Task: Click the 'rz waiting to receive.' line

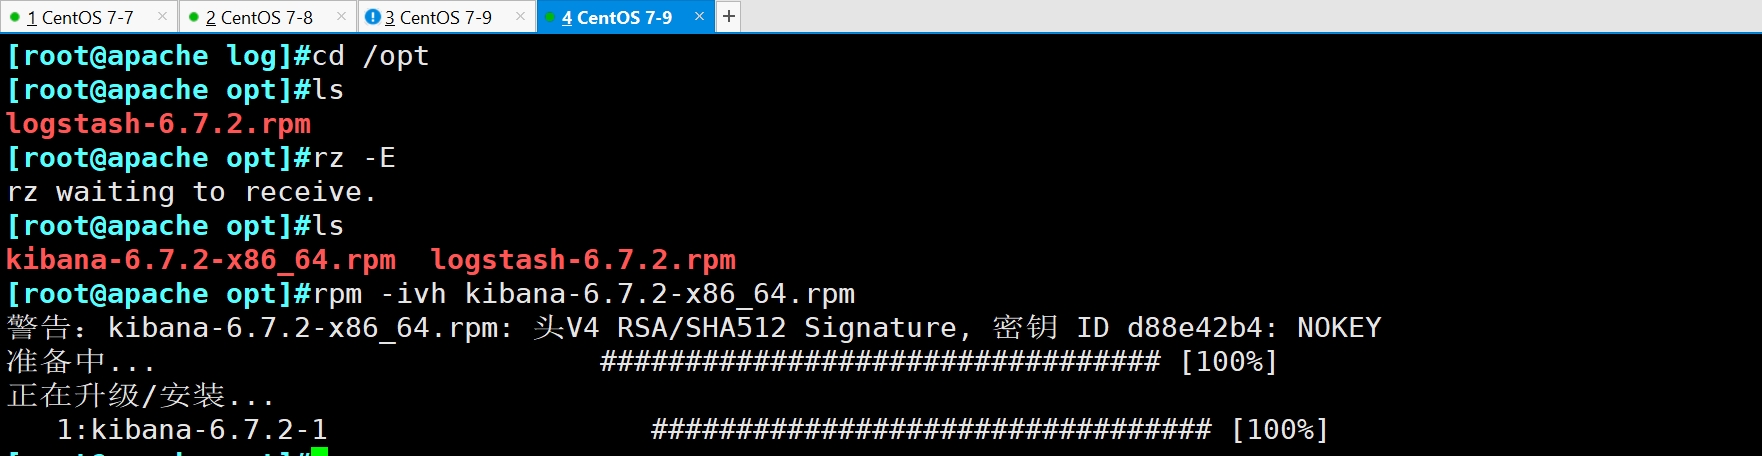Action: [x=191, y=192]
